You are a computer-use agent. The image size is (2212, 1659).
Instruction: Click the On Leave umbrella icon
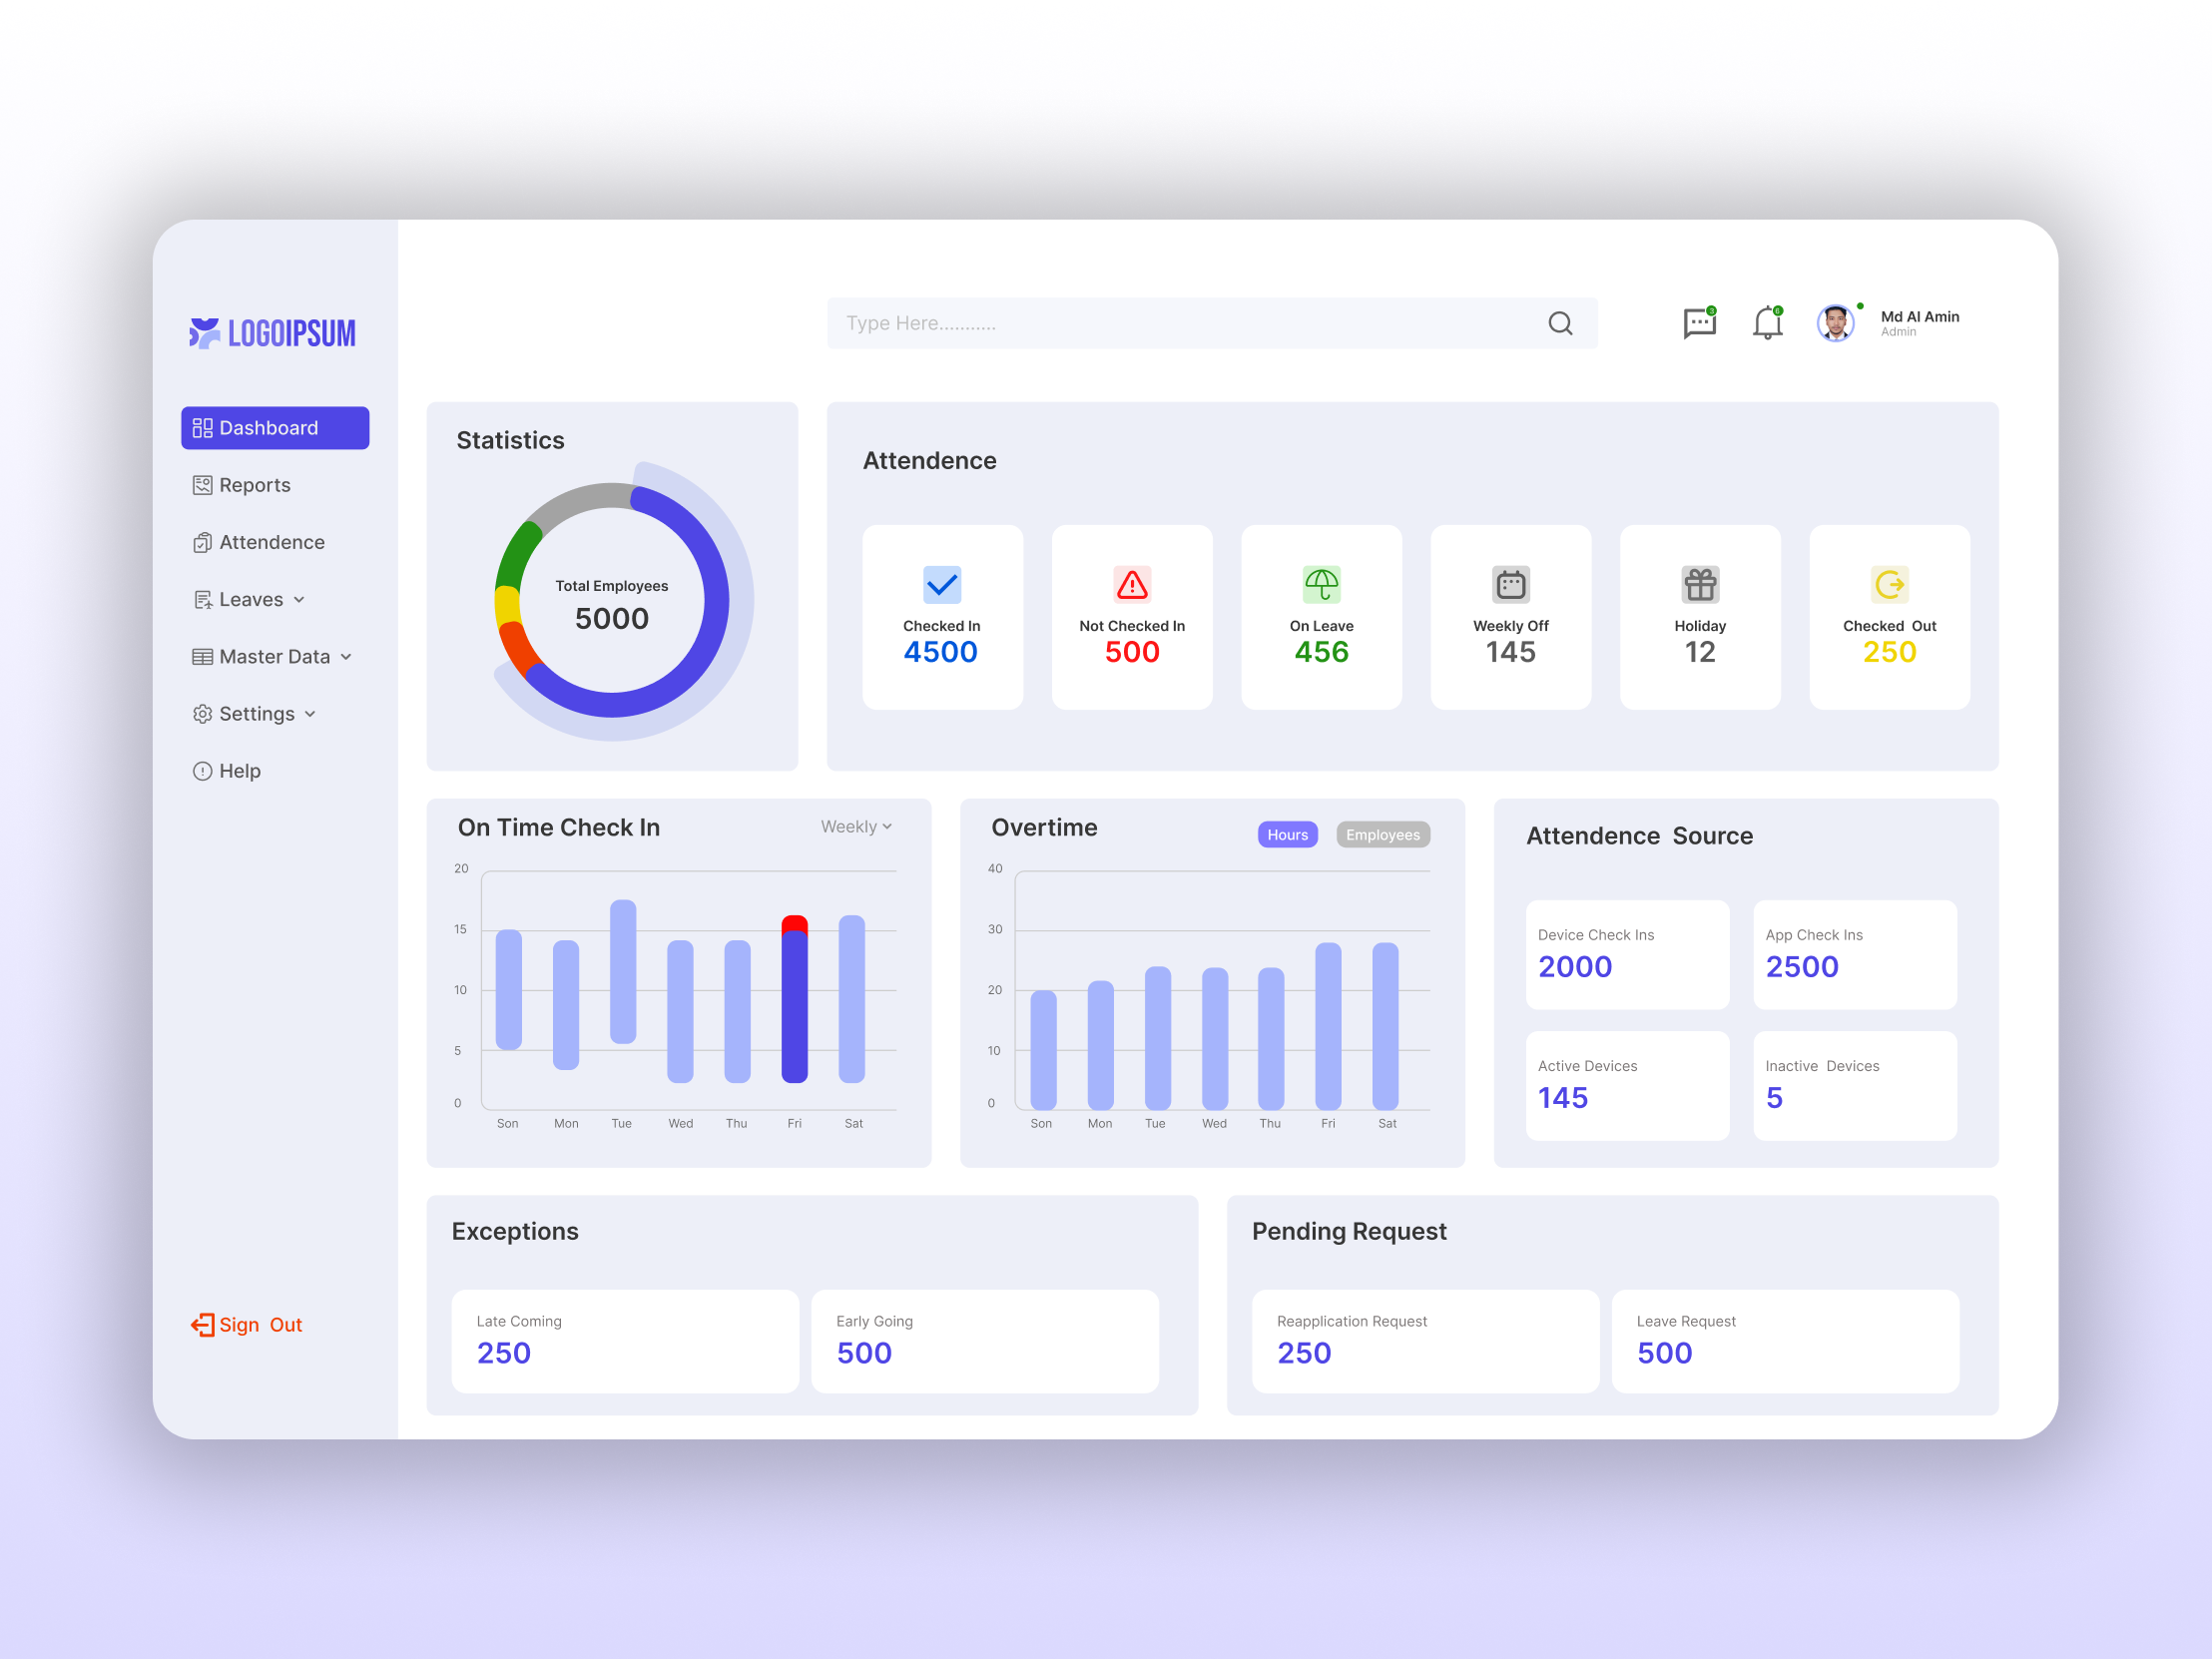tap(1321, 584)
